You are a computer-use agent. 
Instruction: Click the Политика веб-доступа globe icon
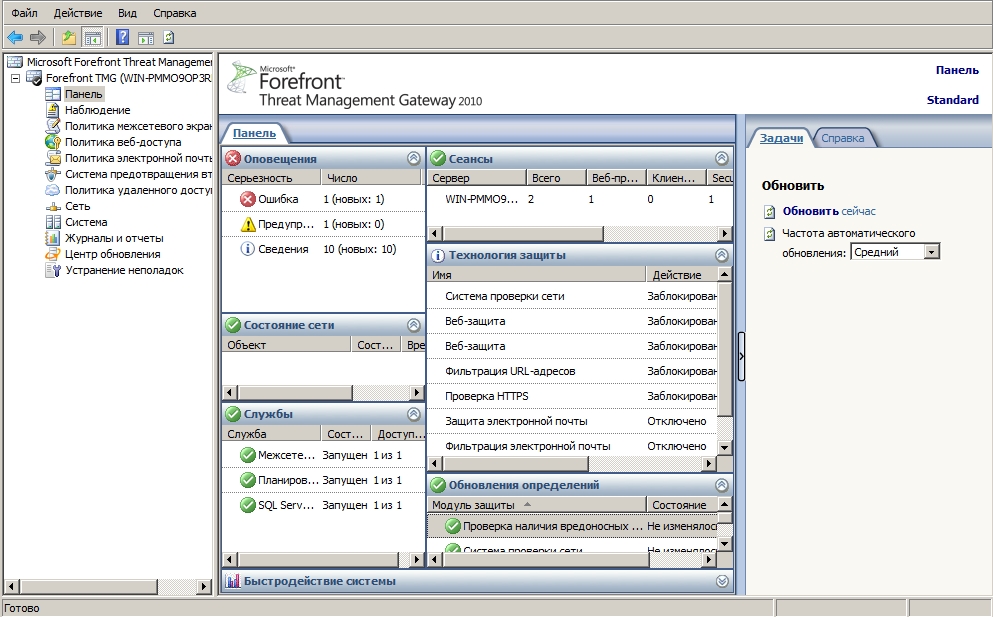pyautogui.click(x=53, y=142)
